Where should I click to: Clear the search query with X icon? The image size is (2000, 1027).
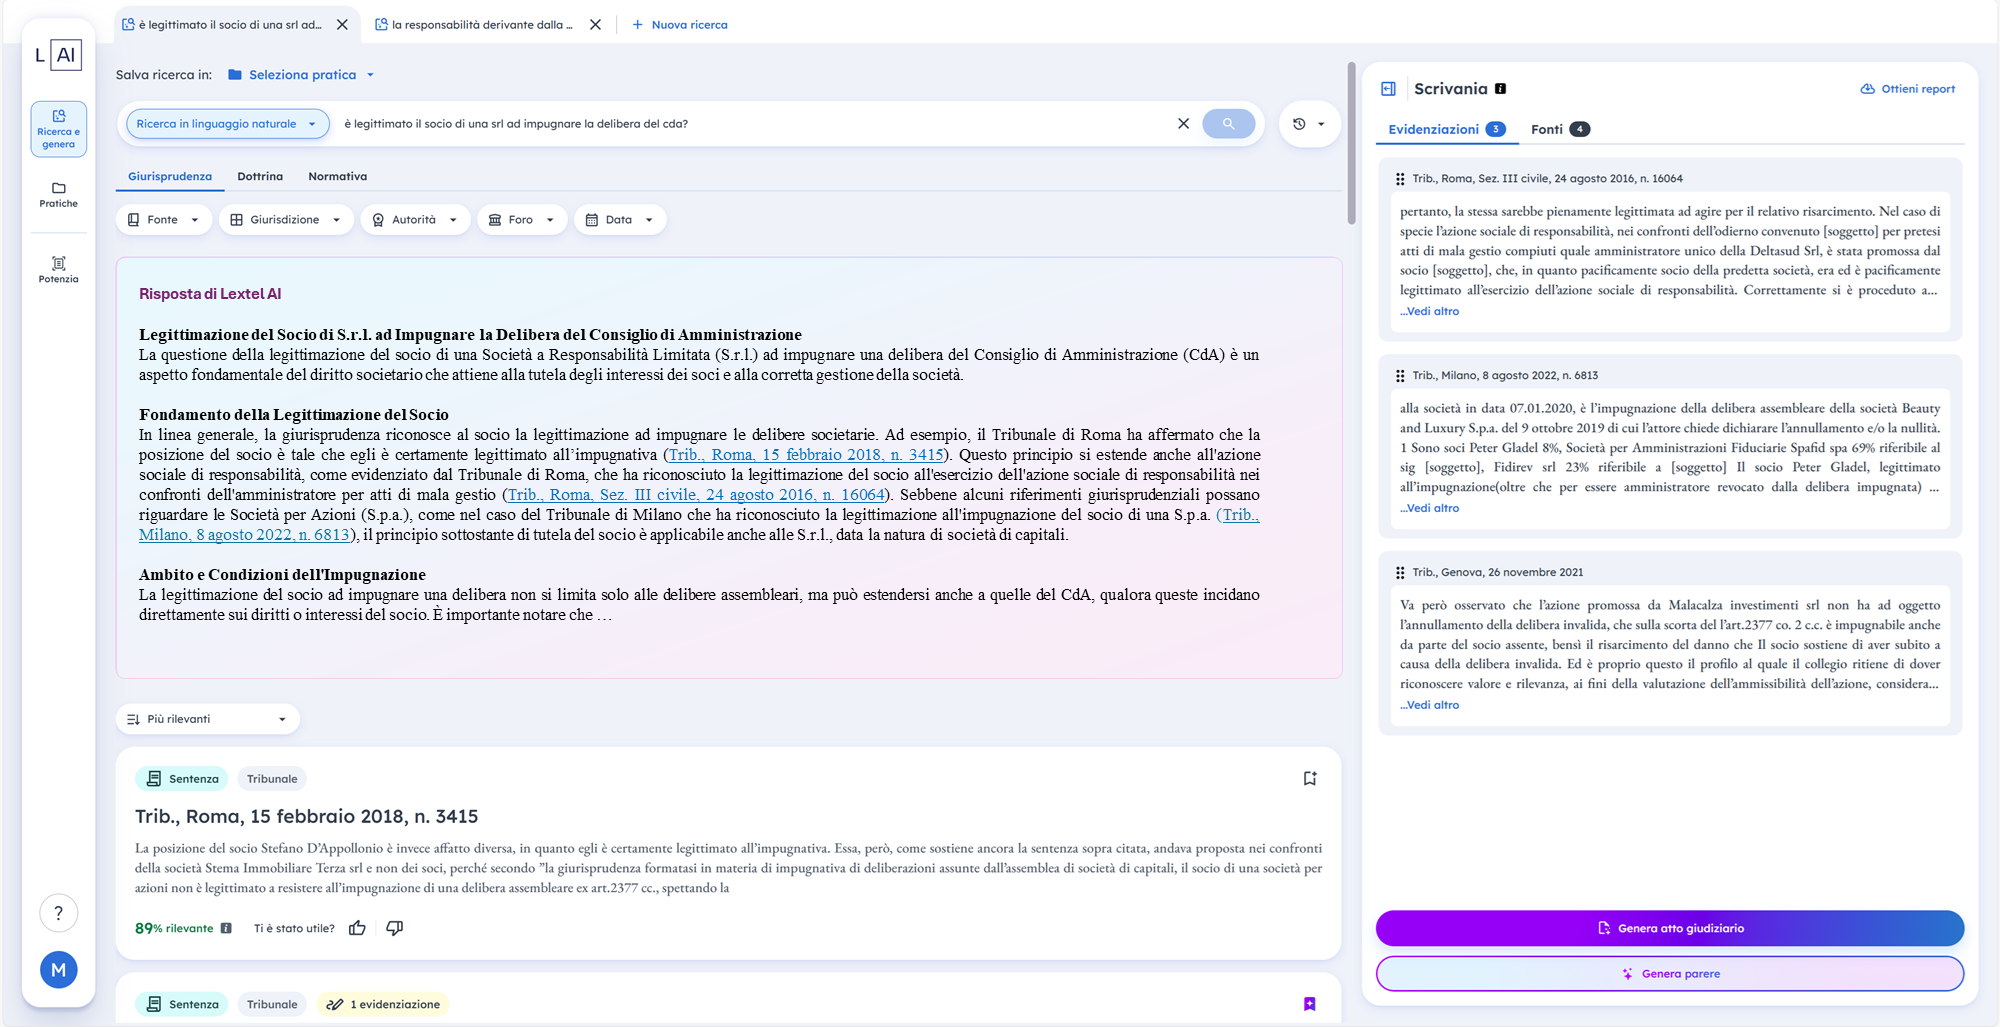tap(1183, 124)
